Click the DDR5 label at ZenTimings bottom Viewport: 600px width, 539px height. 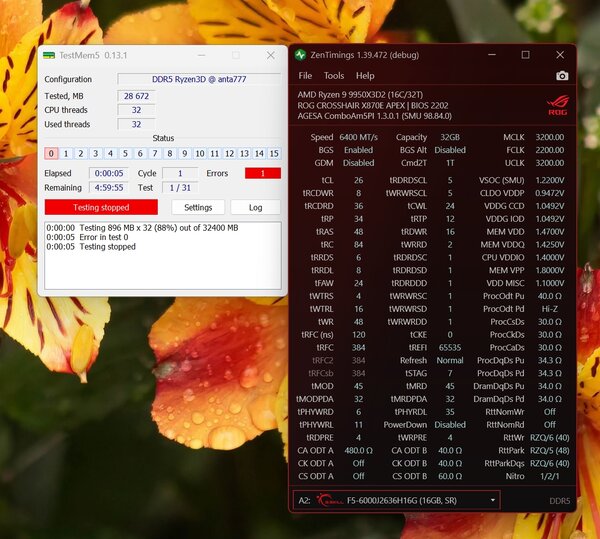559,501
